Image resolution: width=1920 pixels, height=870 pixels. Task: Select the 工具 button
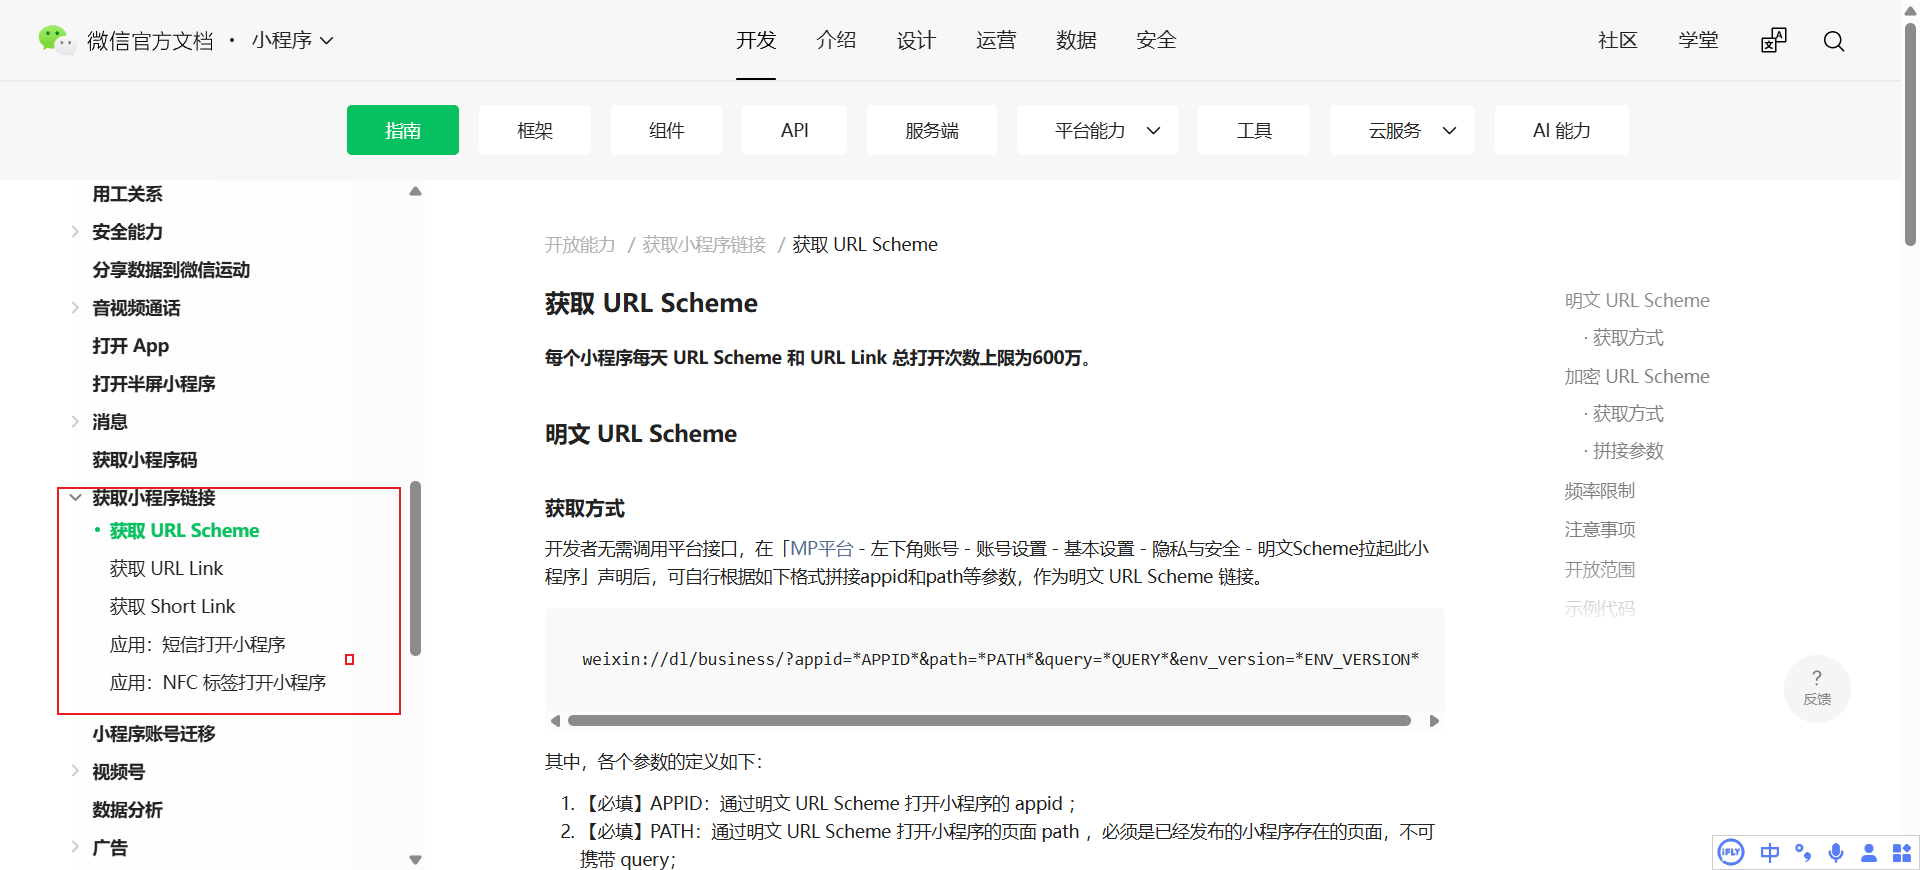point(1254,130)
